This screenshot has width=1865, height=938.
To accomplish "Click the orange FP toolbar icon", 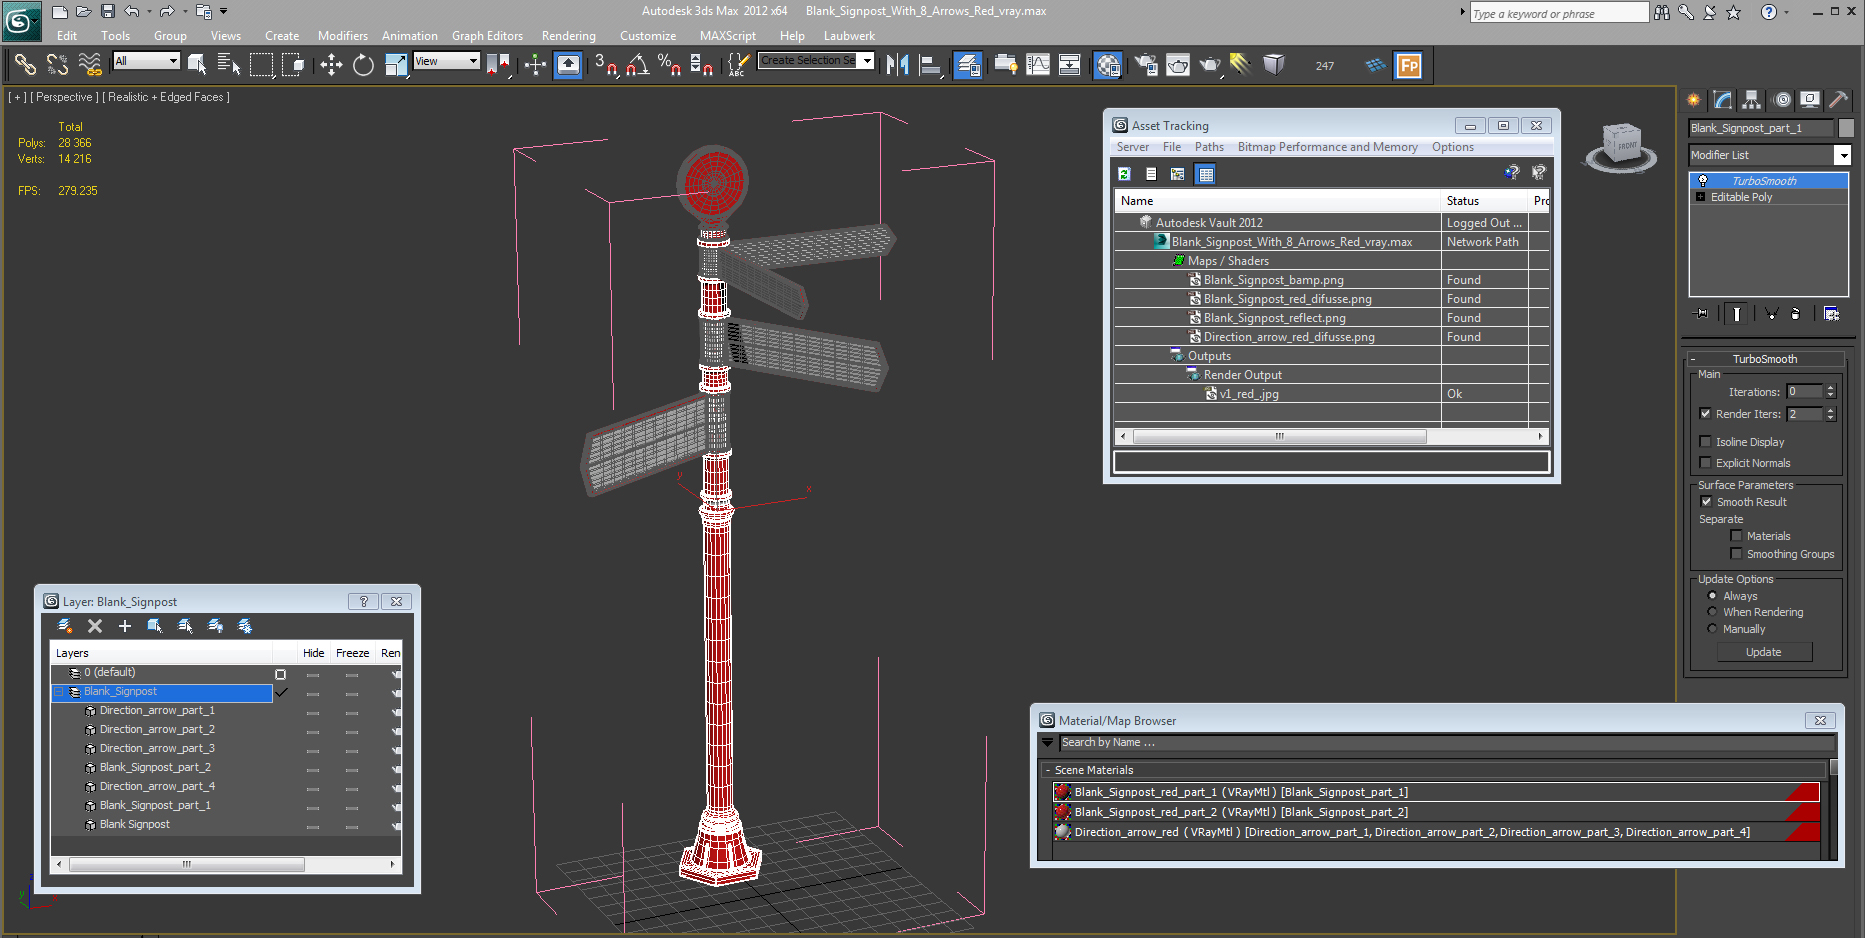I will click(x=1408, y=65).
